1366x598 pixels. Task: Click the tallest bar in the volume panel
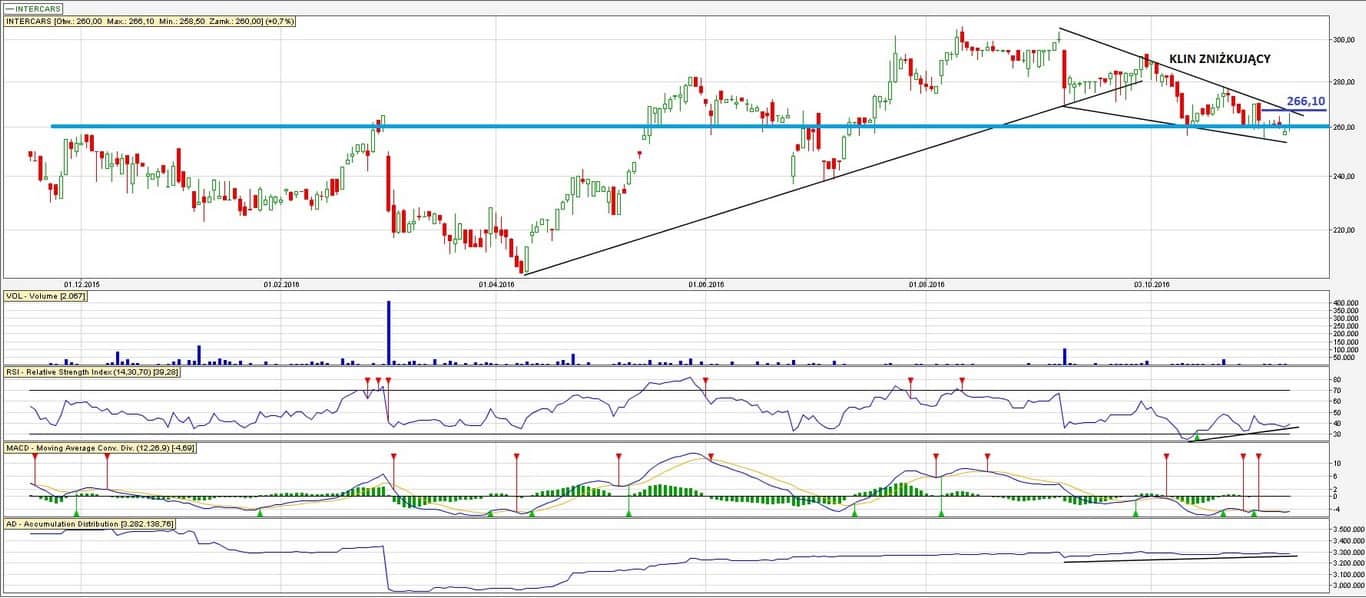388,332
